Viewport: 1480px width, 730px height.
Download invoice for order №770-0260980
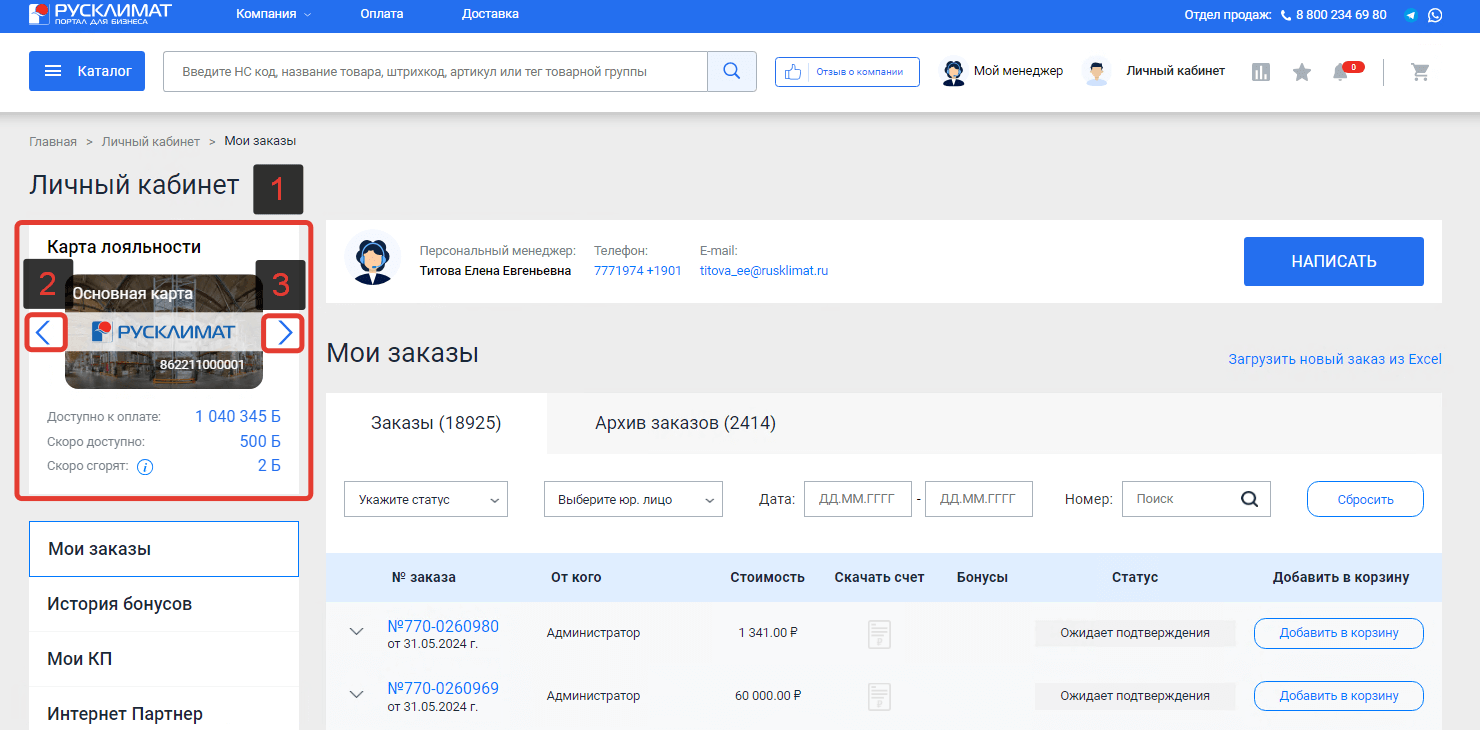(879, 634)
